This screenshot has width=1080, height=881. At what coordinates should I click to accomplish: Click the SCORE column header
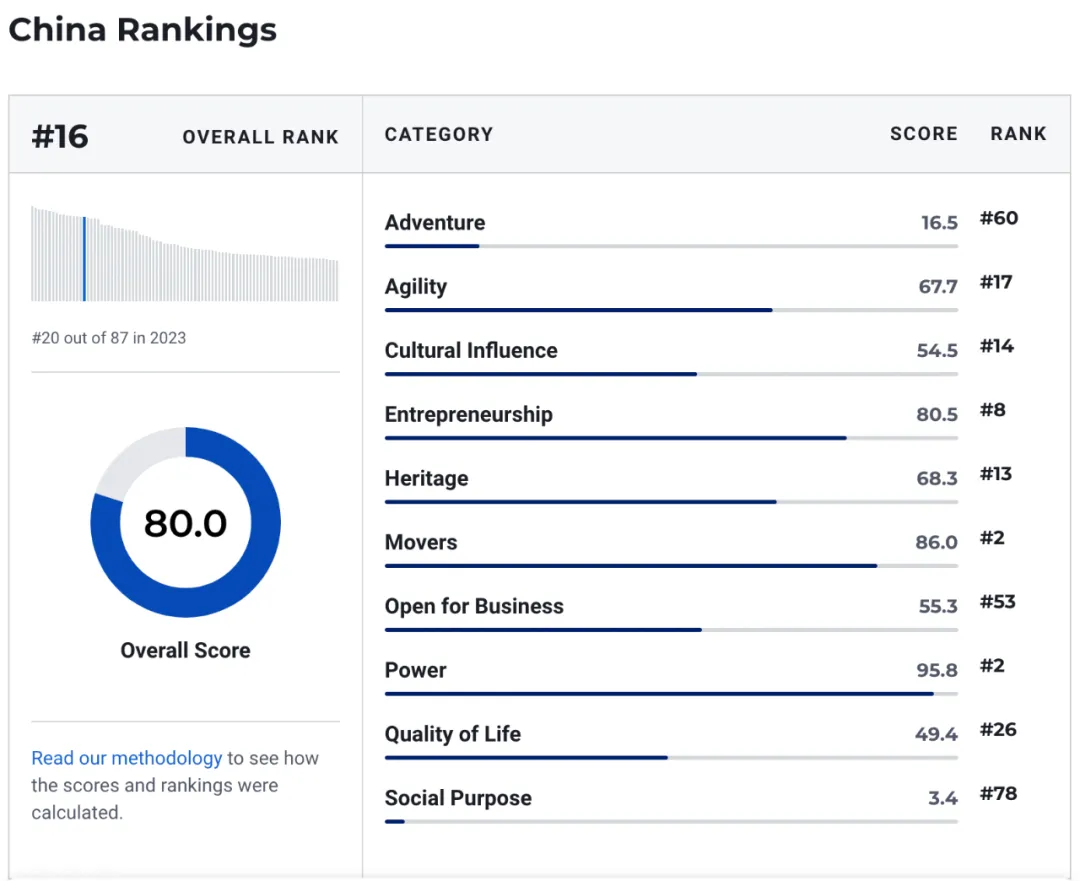point(923,134)
